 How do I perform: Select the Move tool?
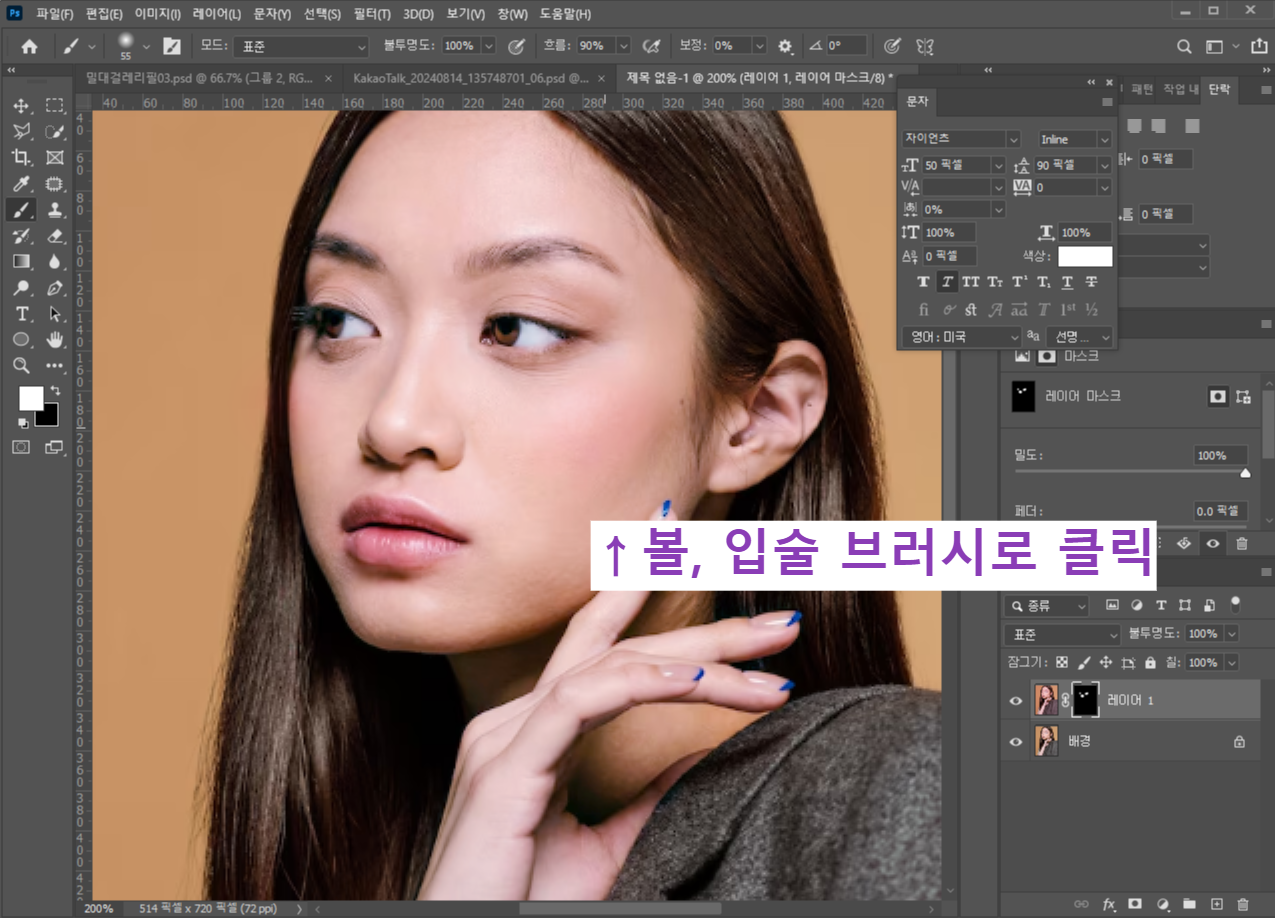pyautogui.click(x=22, y=105)
